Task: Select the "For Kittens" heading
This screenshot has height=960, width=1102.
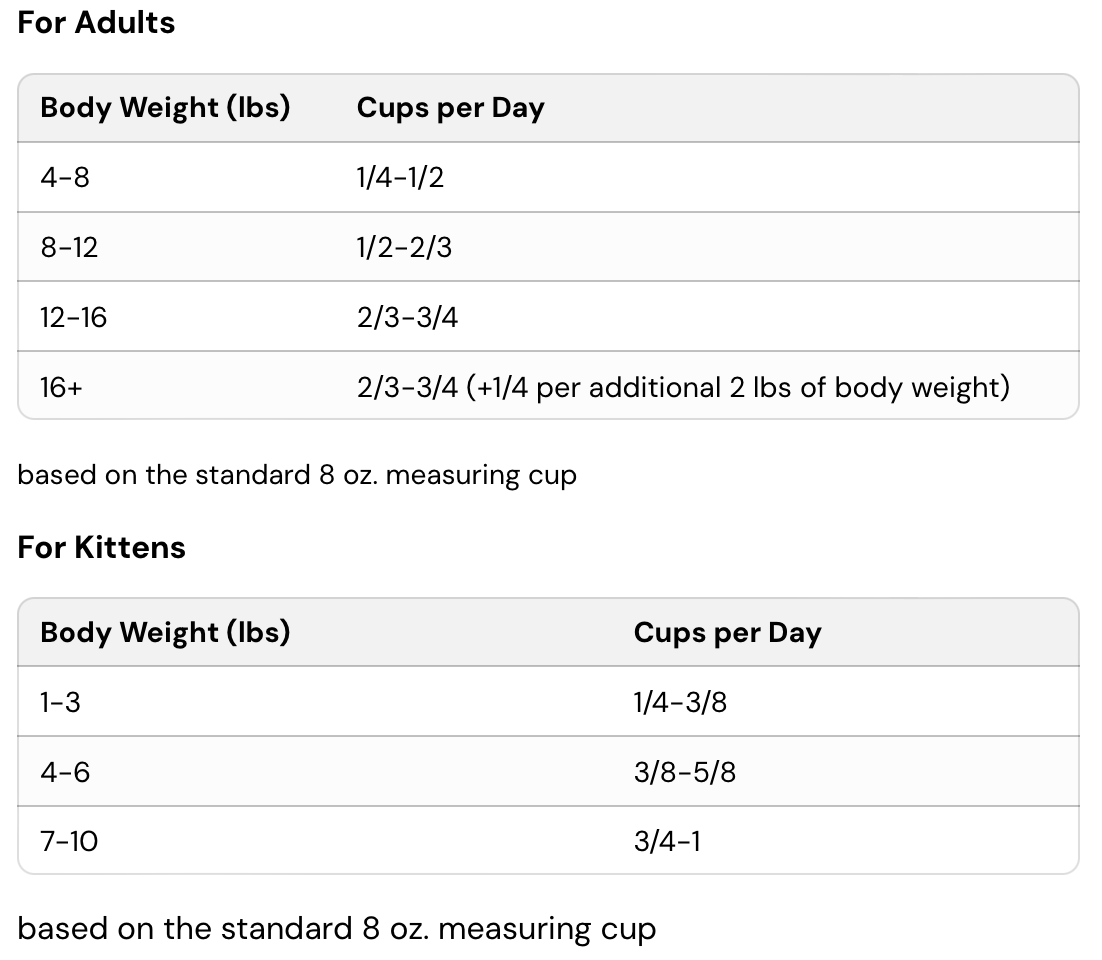Action: [102, 547]
